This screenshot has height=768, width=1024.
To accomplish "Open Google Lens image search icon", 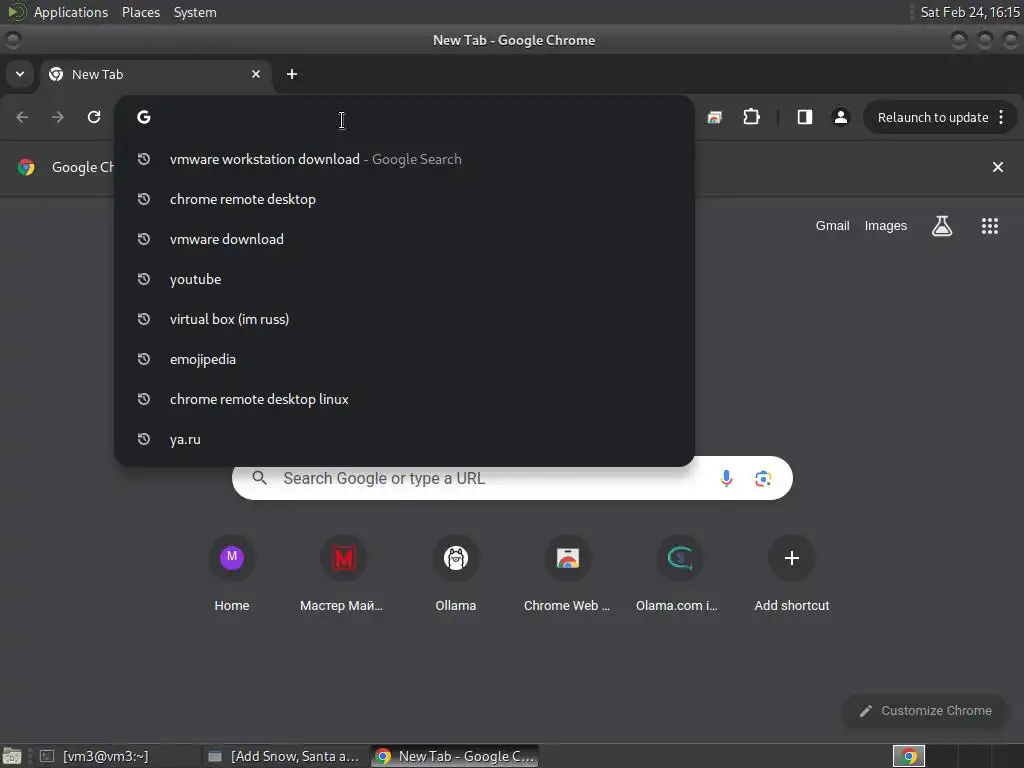I will pos(763,478).
